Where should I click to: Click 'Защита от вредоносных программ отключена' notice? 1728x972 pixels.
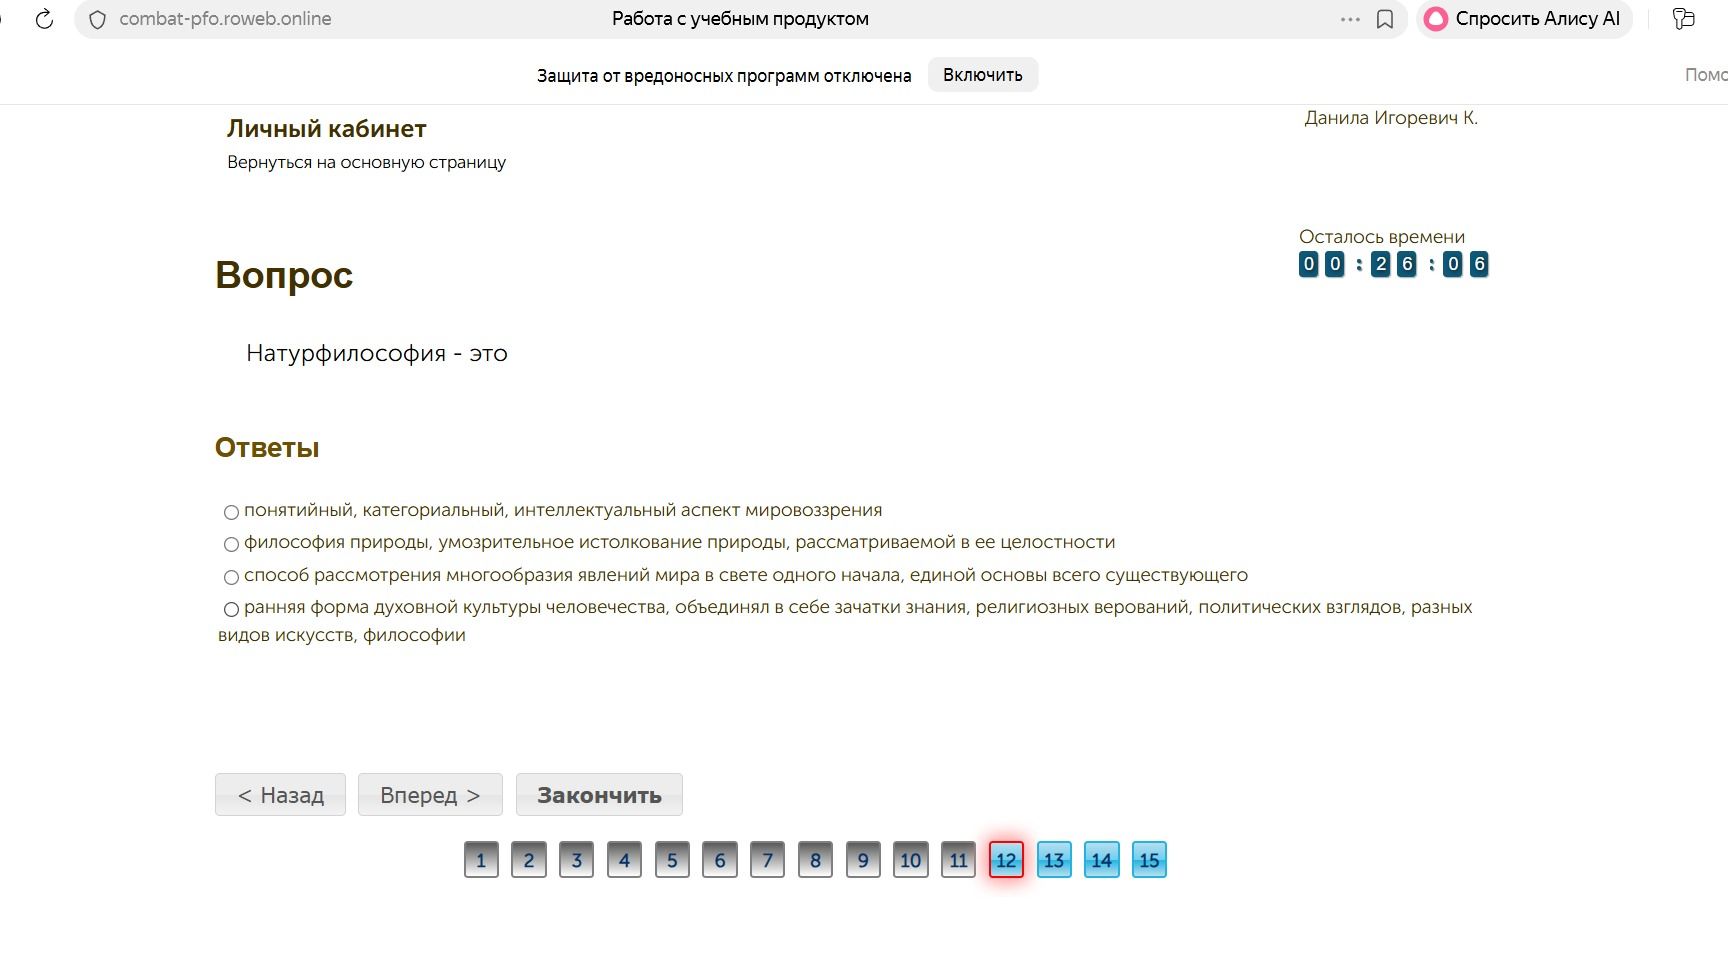tap(724, 76)
